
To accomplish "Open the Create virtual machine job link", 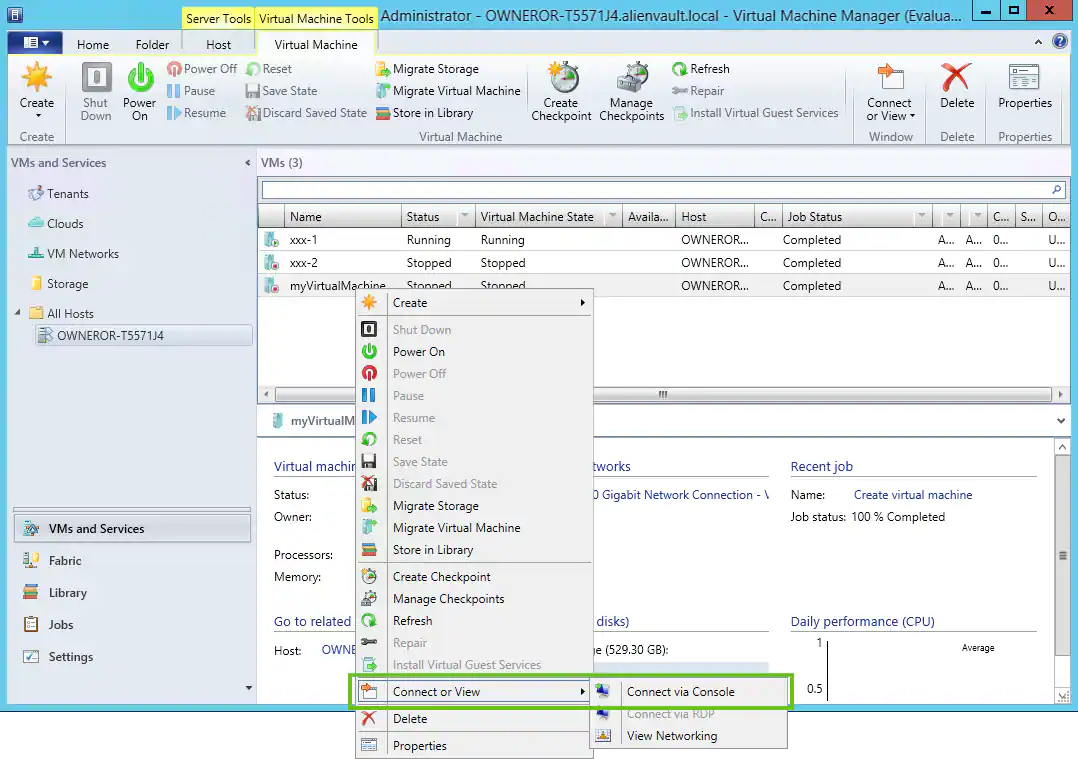I will click(x=912, y=495).
